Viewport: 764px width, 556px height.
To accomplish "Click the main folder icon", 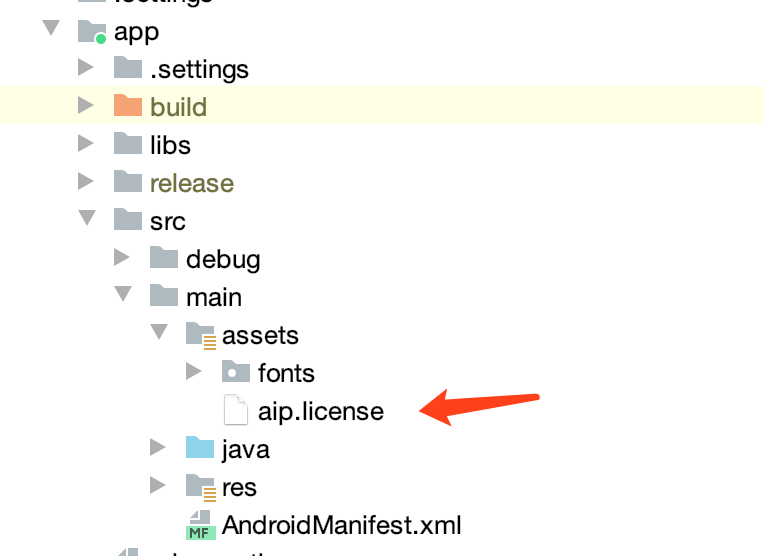I will click(164, 295).
